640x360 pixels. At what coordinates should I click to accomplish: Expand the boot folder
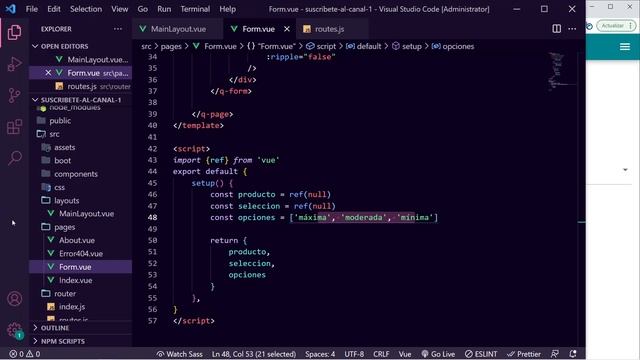click(x=56, y=161)
